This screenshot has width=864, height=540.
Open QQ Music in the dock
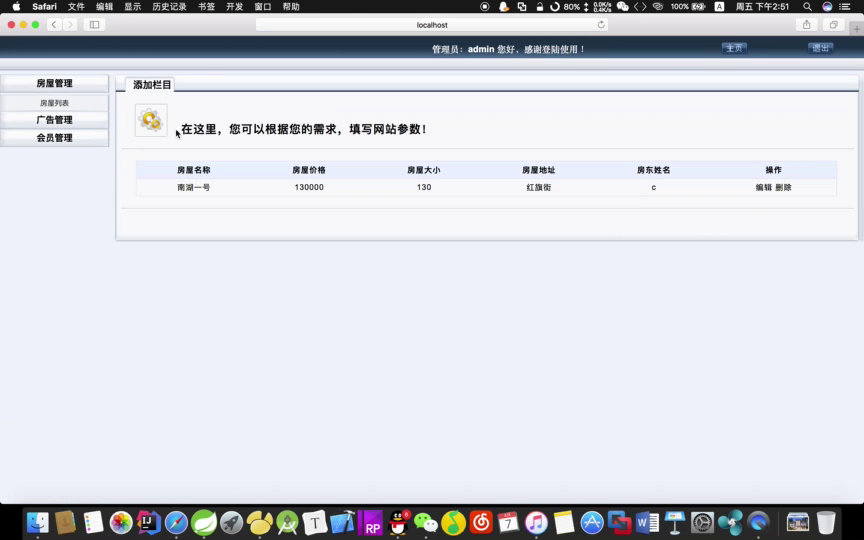click(453, 522)
